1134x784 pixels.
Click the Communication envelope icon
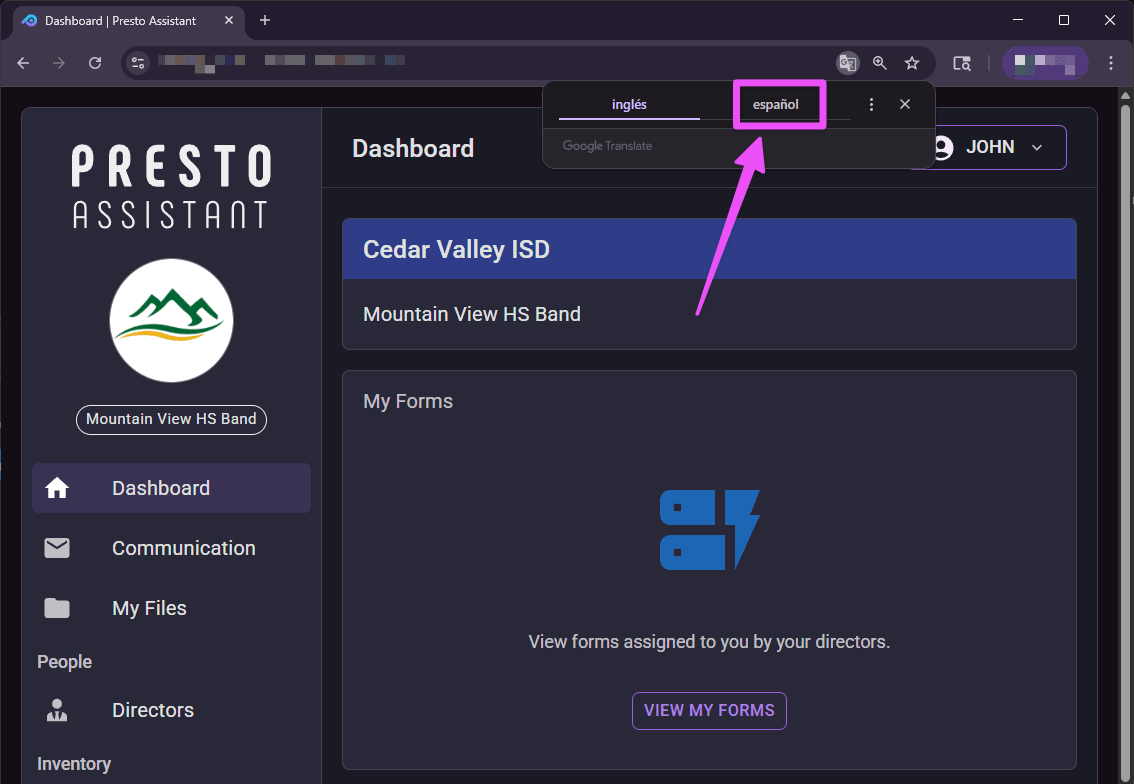coord(57,548)
